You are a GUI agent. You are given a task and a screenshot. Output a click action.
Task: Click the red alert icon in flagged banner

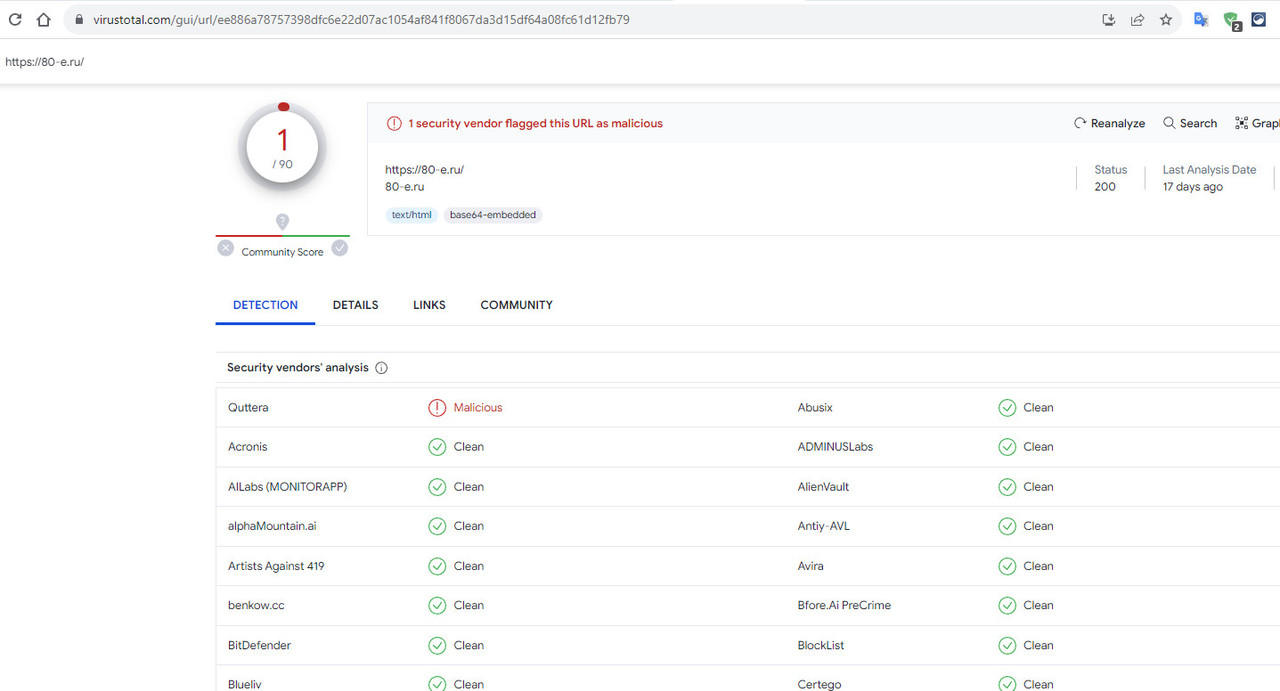point(395,124)
